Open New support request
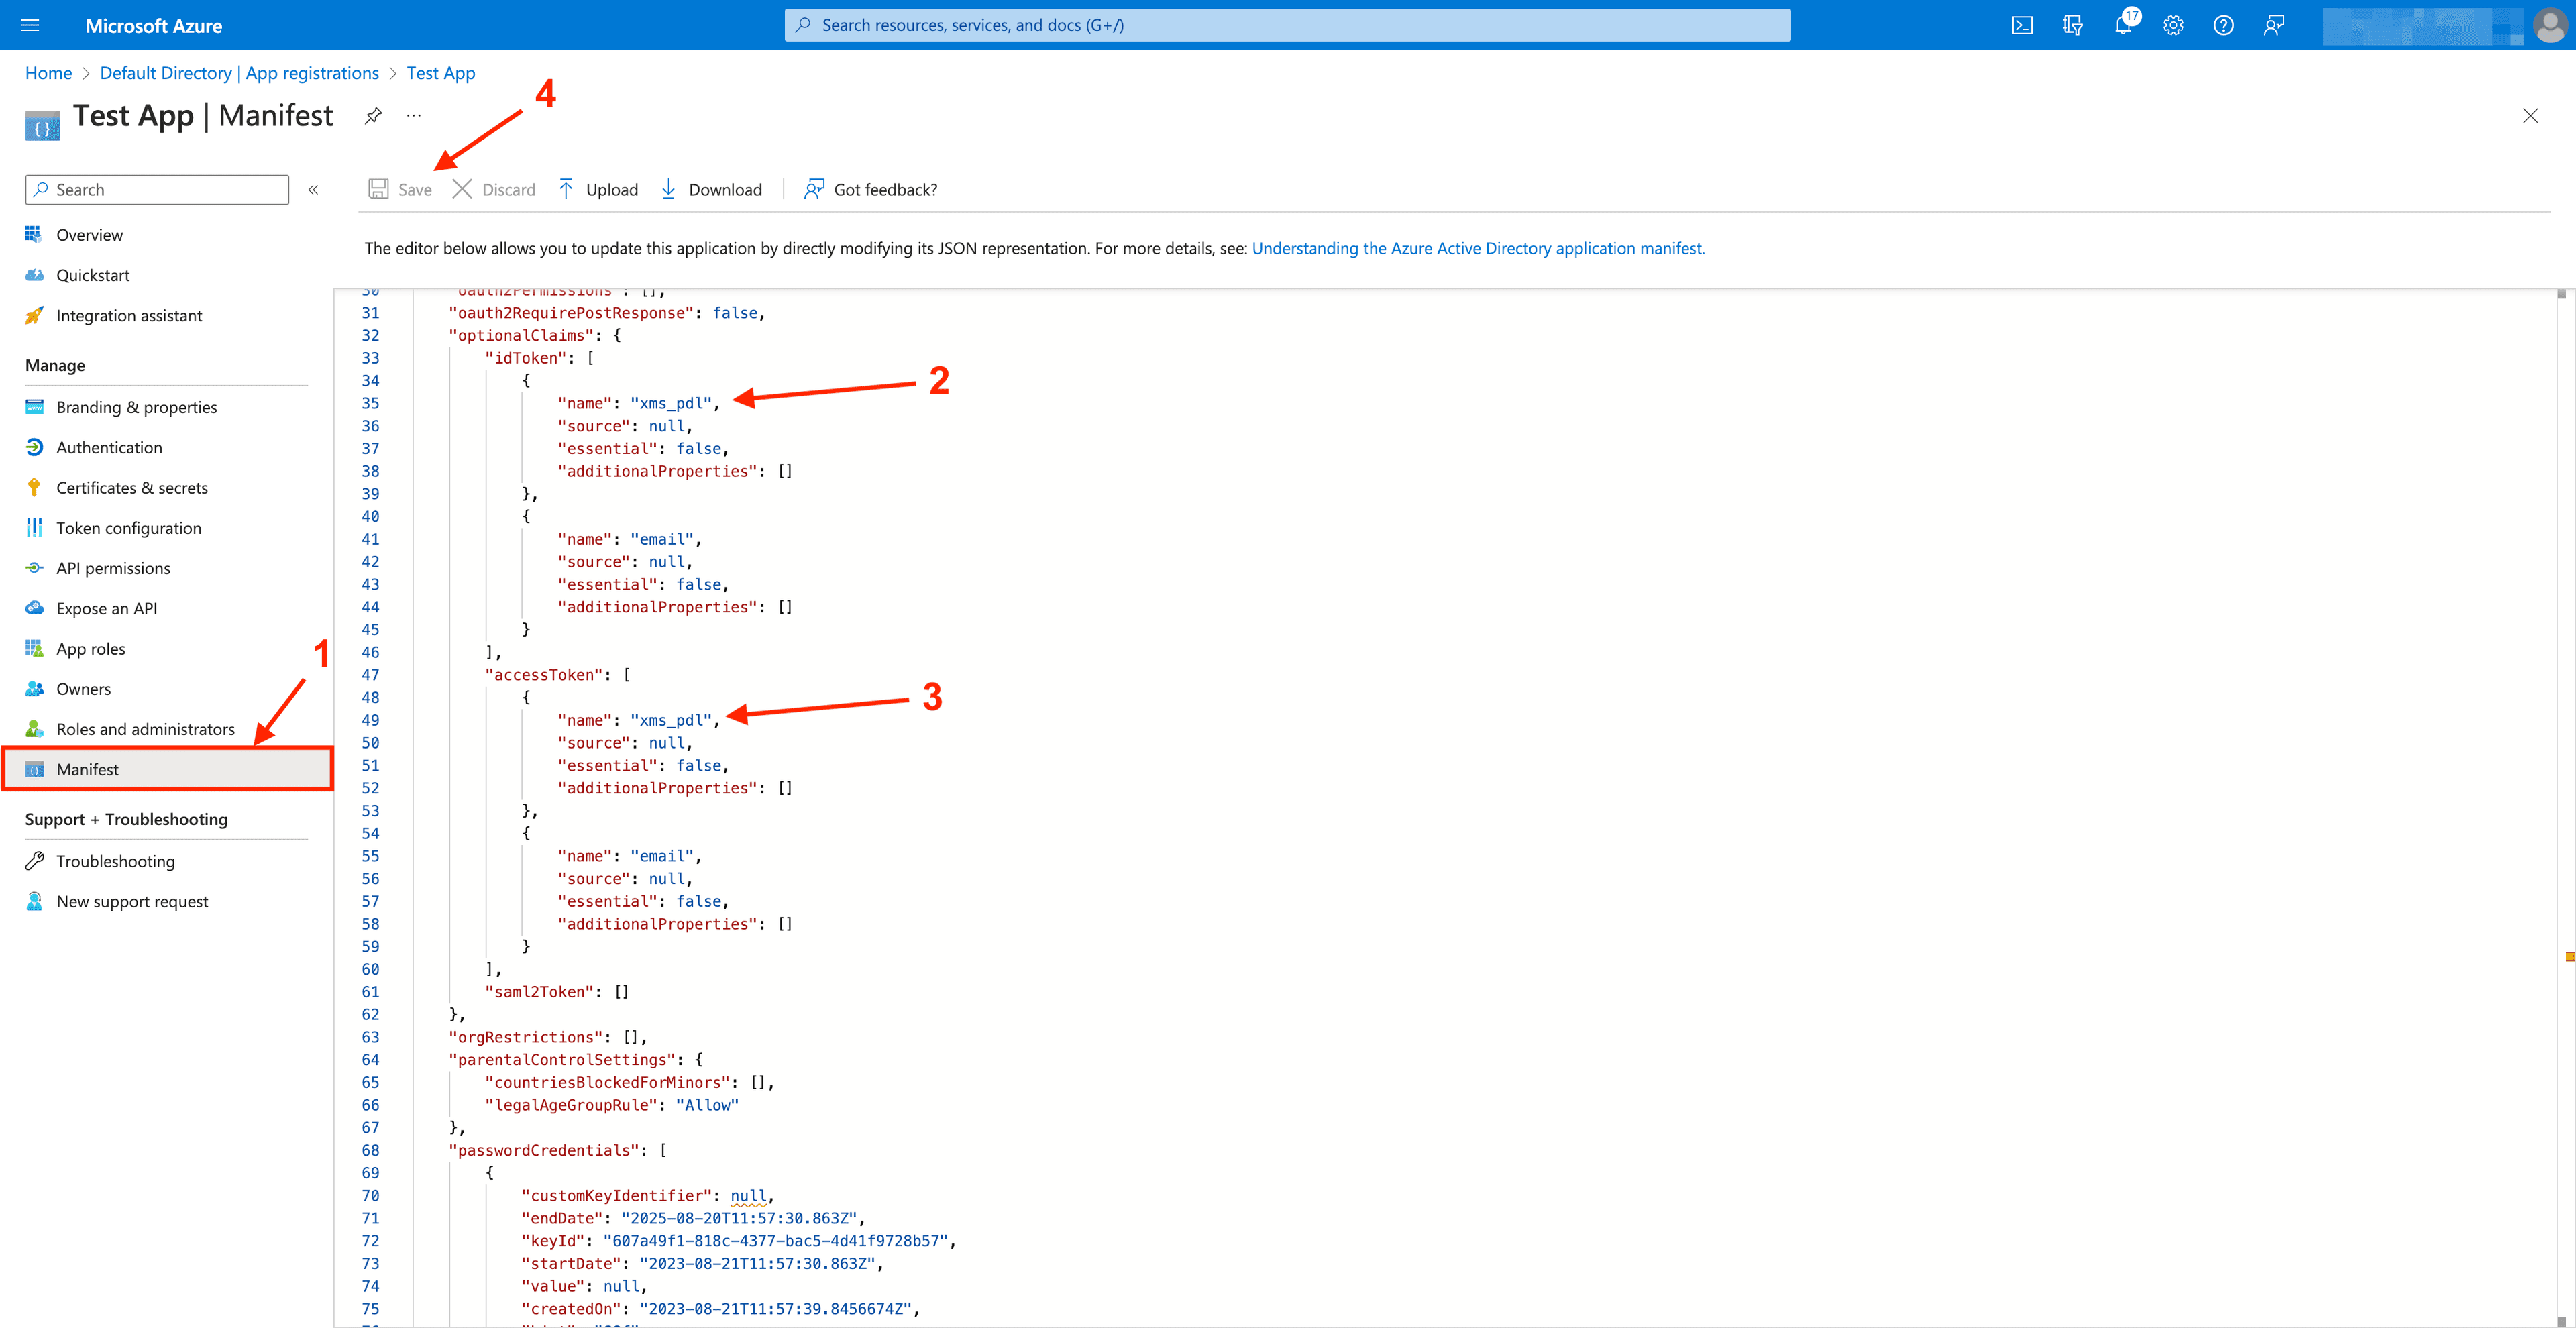Viewport: 2576px width, 1328px height. [132, 902]
